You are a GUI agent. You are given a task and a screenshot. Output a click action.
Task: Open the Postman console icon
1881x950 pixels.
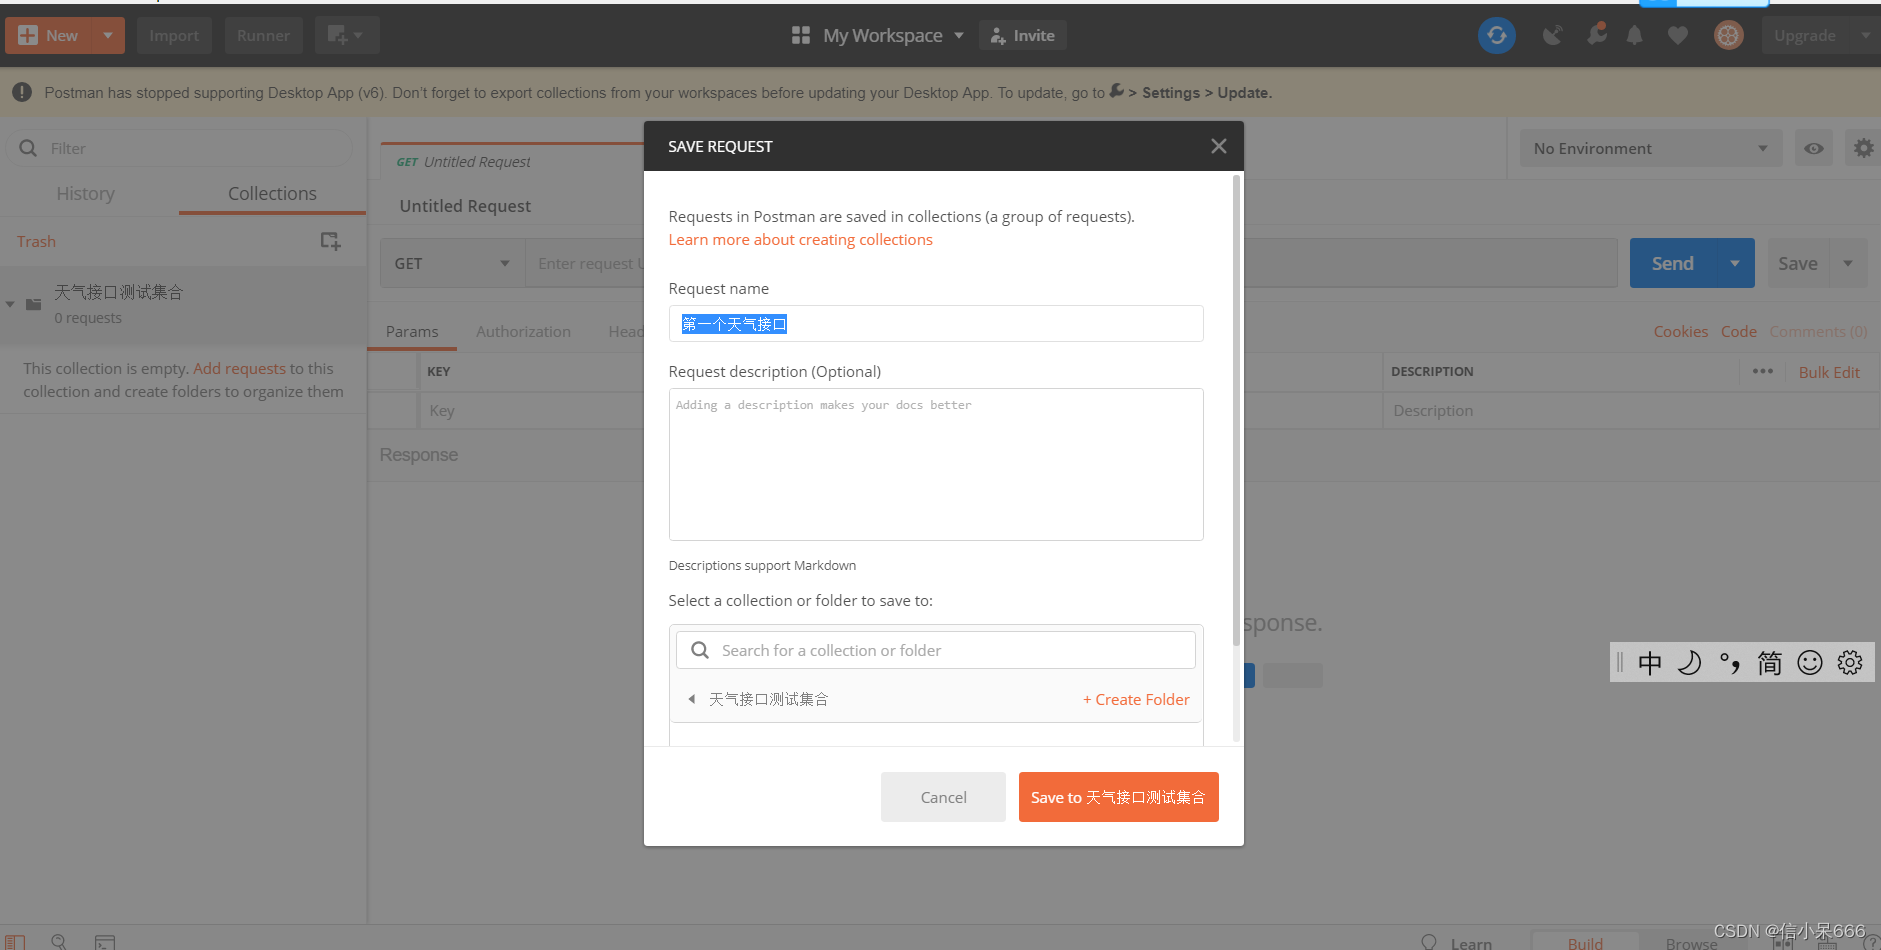[x=105, y=942]
